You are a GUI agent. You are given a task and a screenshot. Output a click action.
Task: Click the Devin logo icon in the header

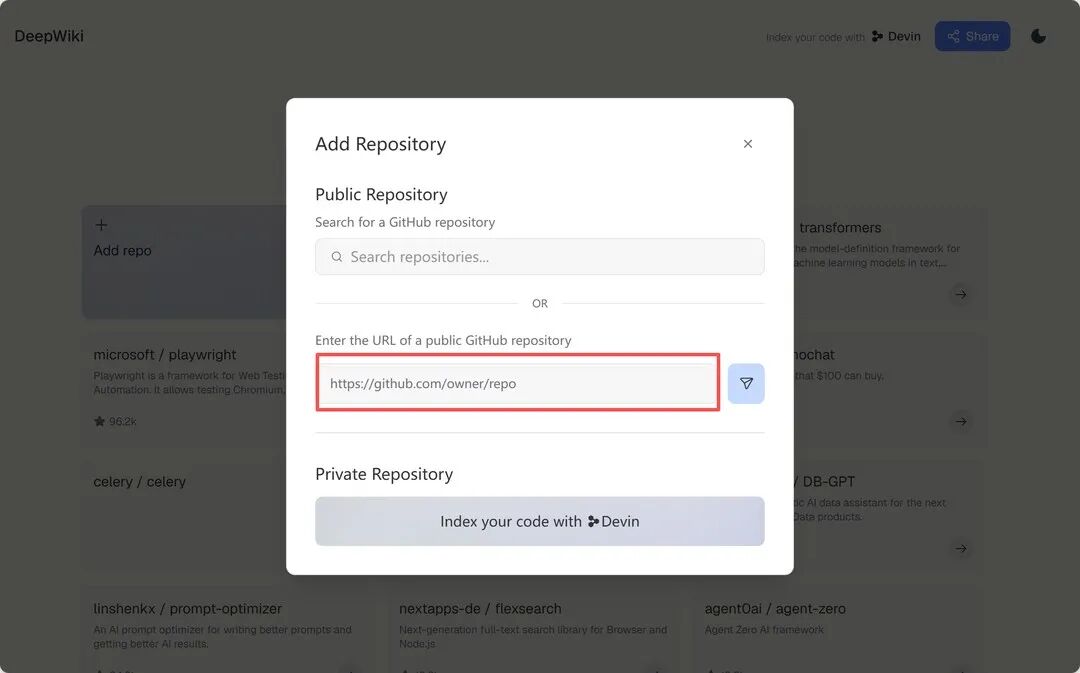click(x=878, y=37)
